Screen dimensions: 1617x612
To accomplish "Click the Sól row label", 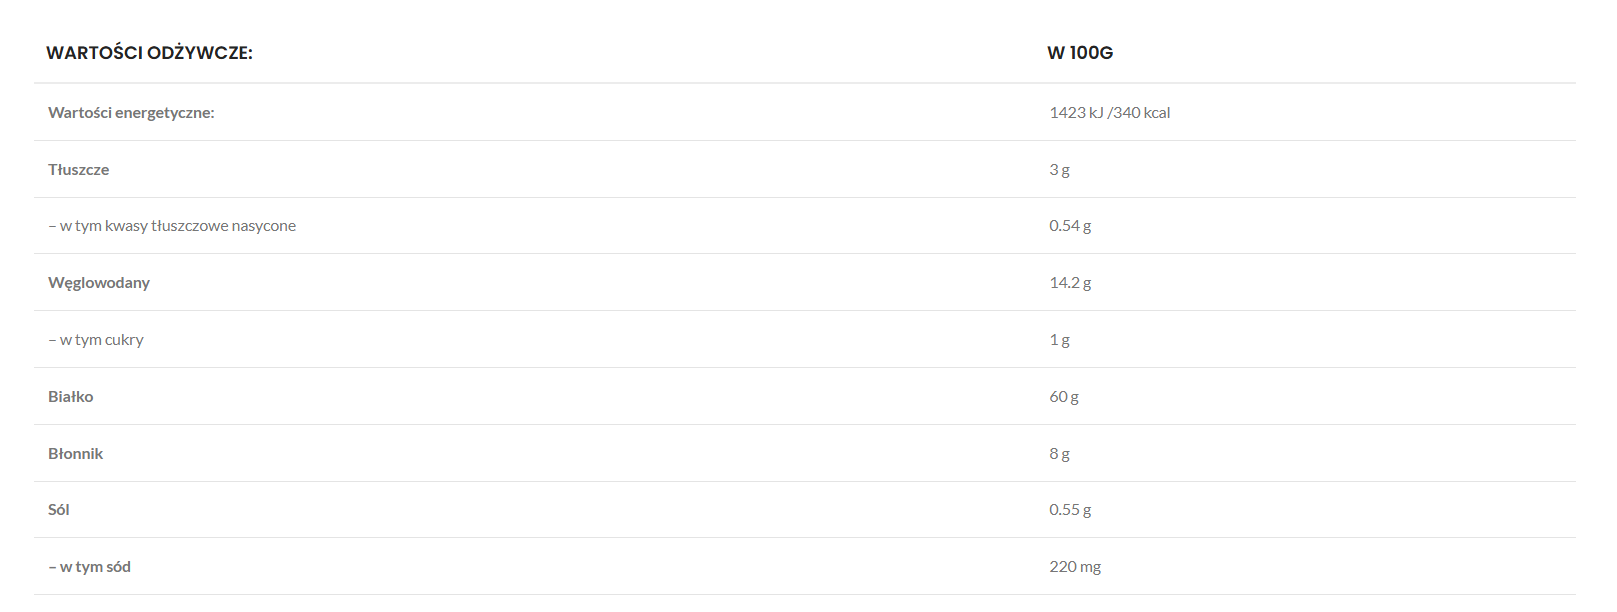I will 59,510.
